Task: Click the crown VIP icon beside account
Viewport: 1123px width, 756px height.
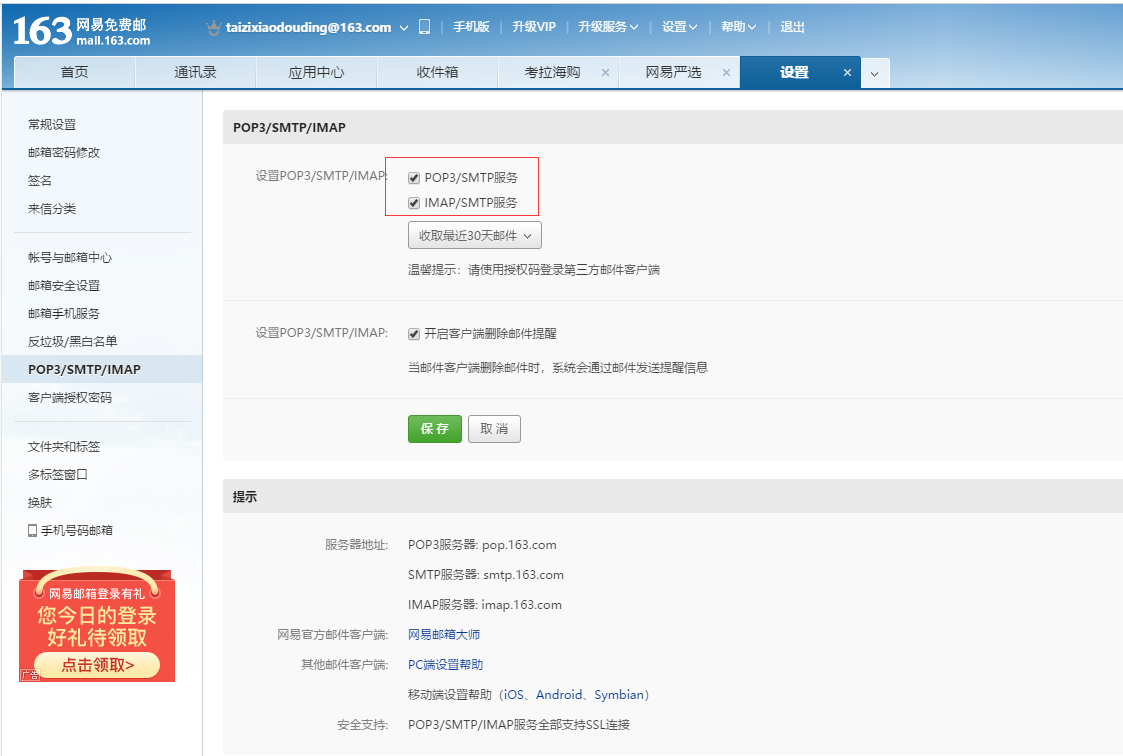Action: pyautogui.click(x=213, y=27)
